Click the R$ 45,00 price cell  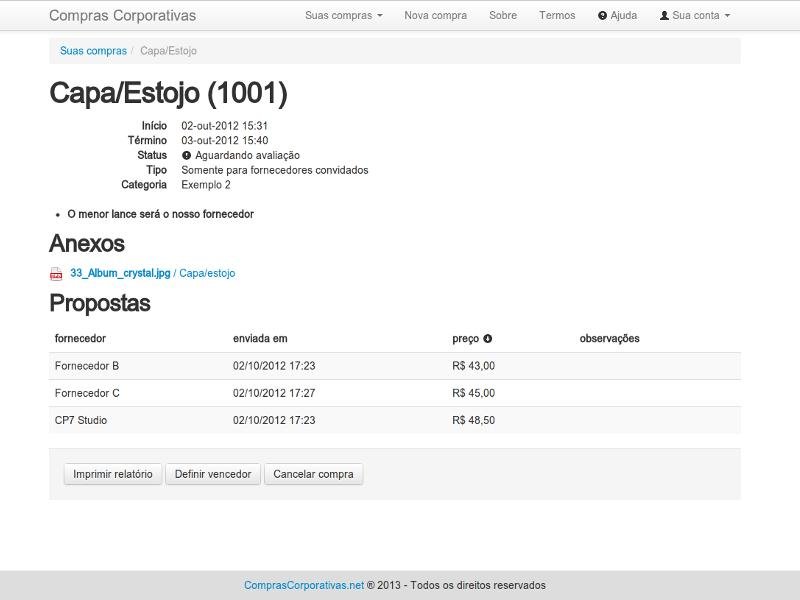(473, 393)
